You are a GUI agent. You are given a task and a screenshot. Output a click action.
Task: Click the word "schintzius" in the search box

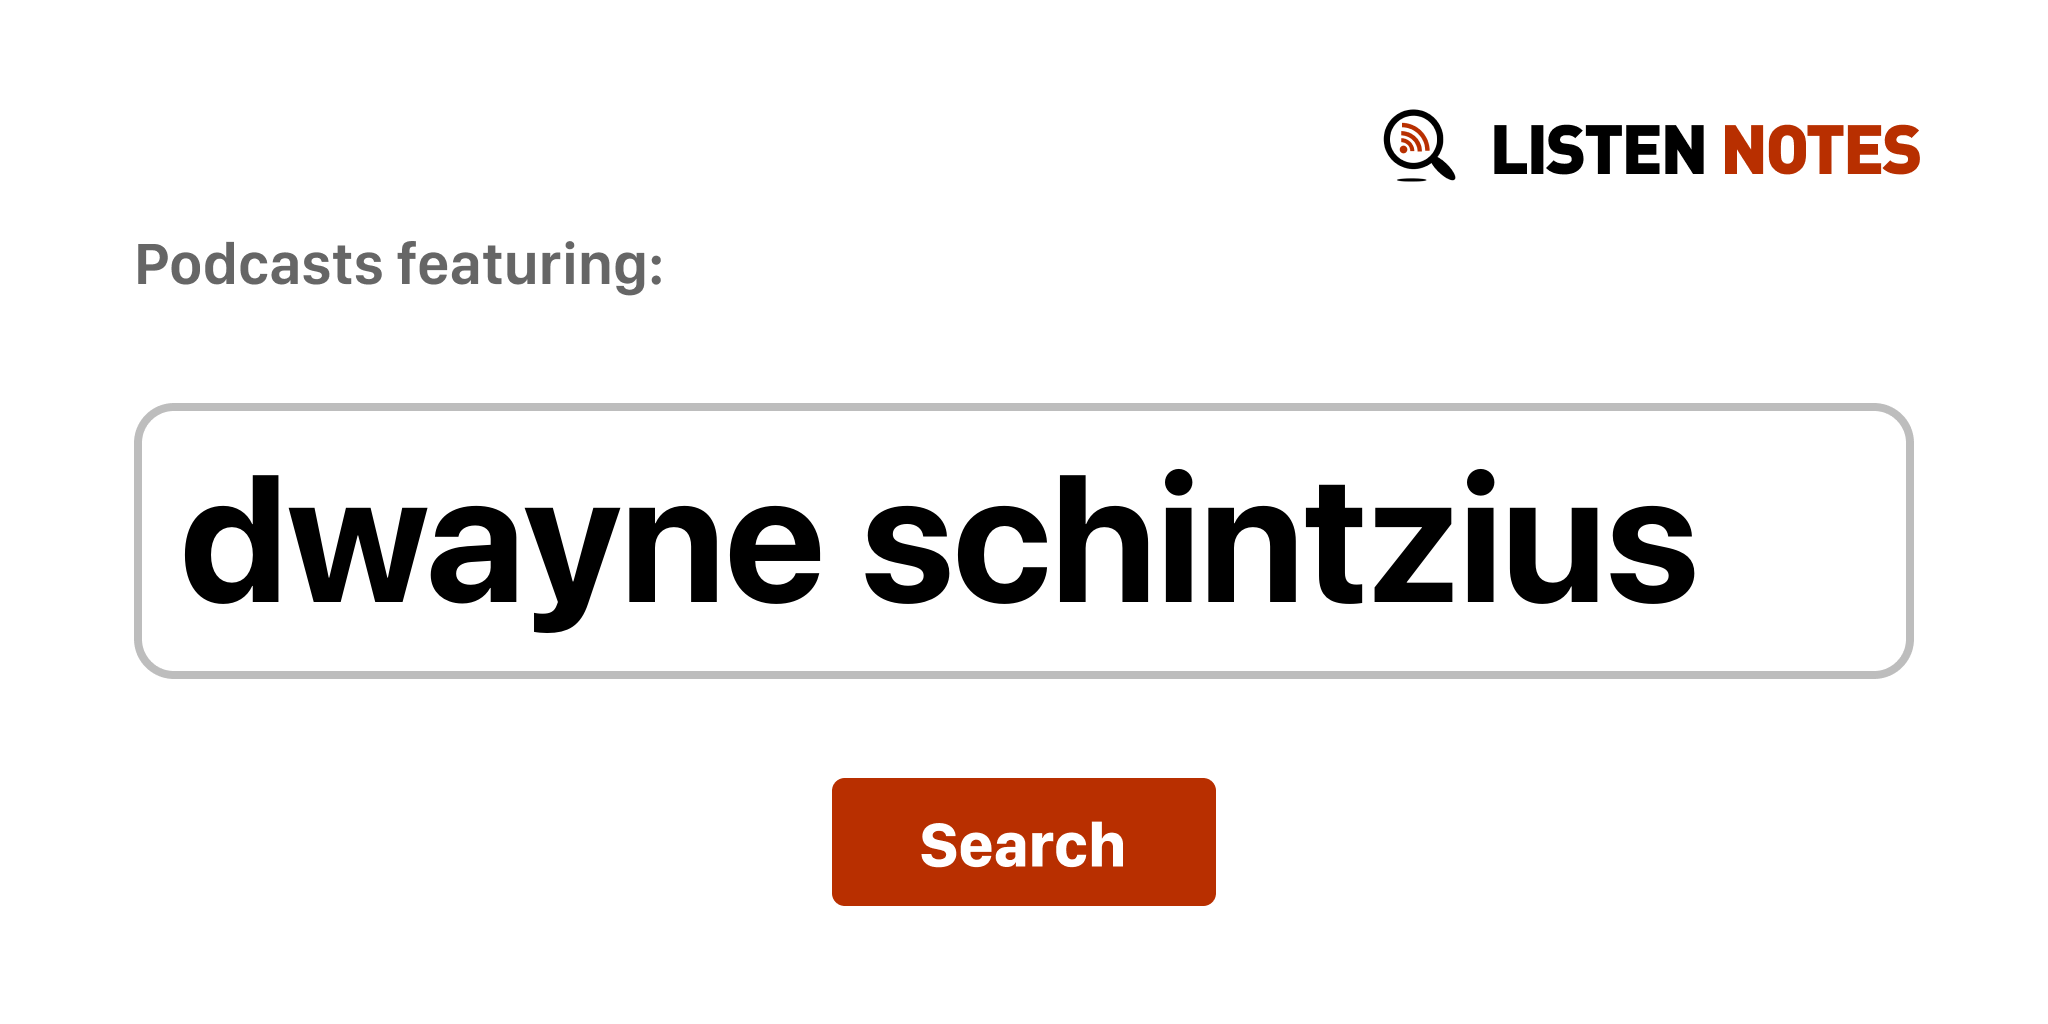(x=1279, y=541)
